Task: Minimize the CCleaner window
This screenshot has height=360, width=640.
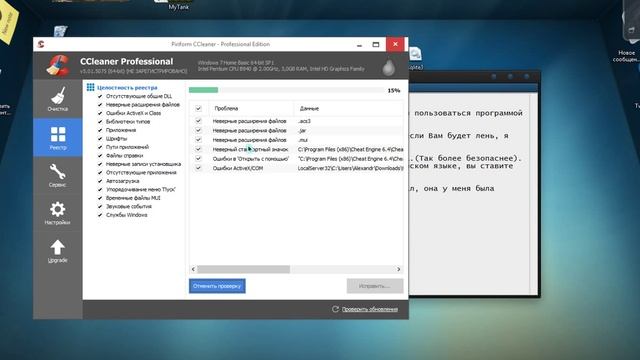Action: click(x=359, y=44)
